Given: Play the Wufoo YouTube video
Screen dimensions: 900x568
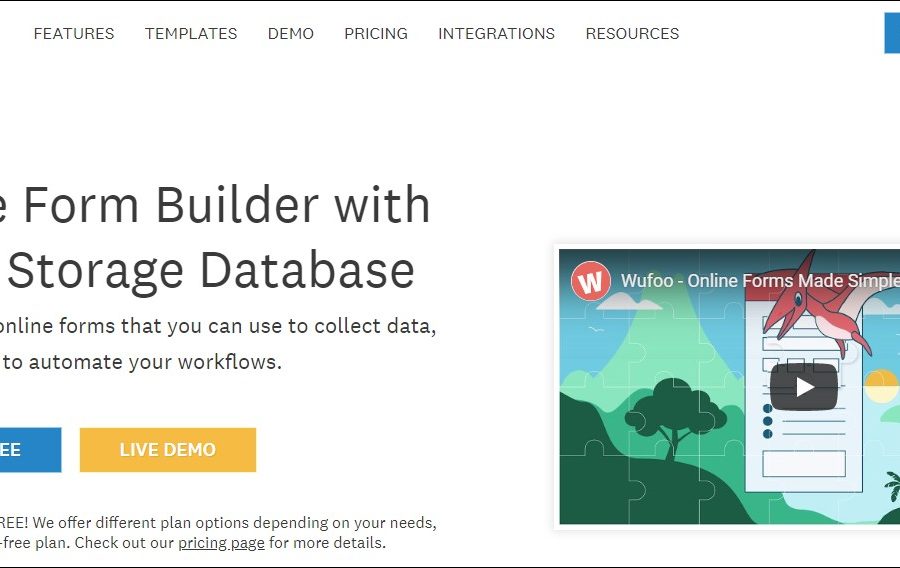Looking at the screenshot, I should click(803, 387).
